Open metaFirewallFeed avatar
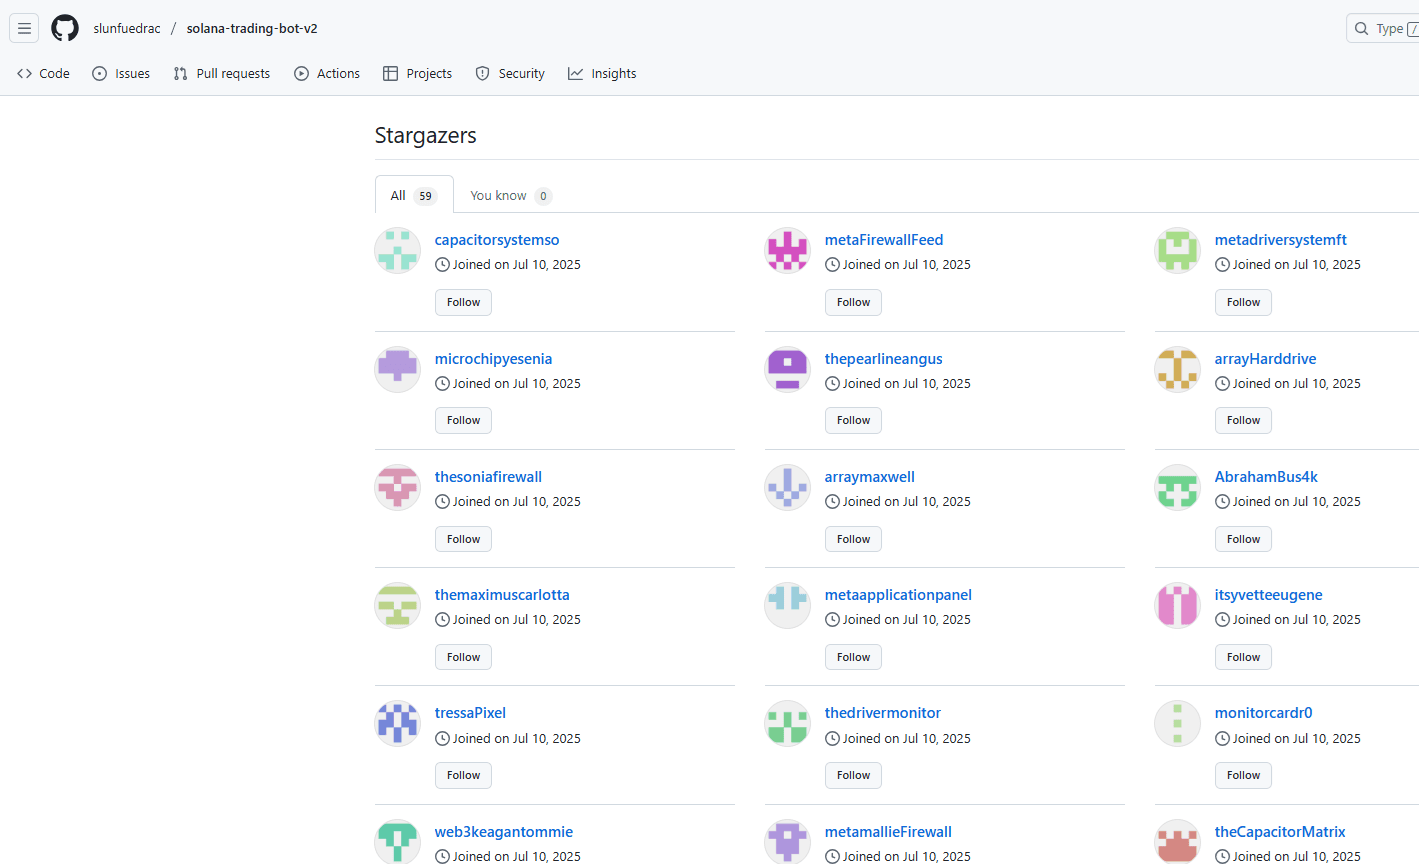Viewport: 1419px width, 864px height. [788, 250]
